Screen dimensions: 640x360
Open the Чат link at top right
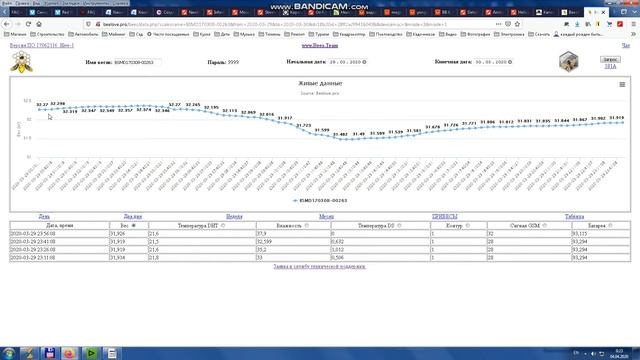point(626,45)
